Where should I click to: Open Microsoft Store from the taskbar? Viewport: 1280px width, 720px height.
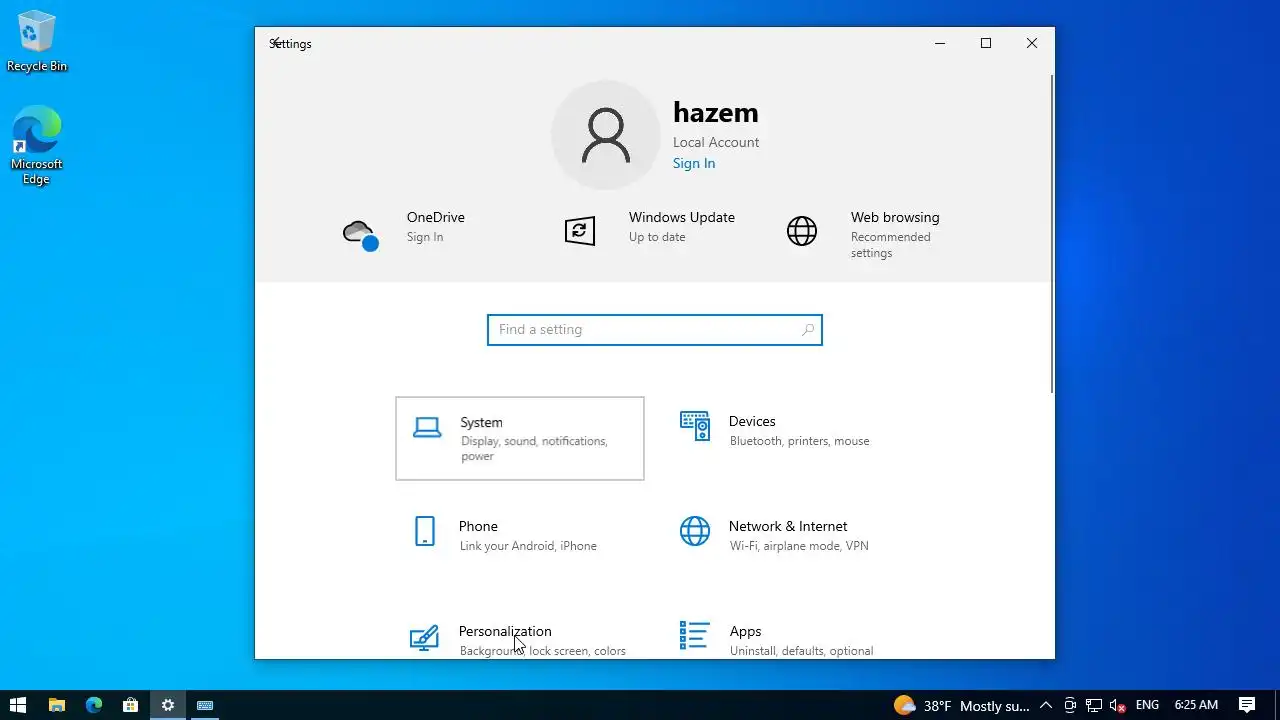pos(131,705)
